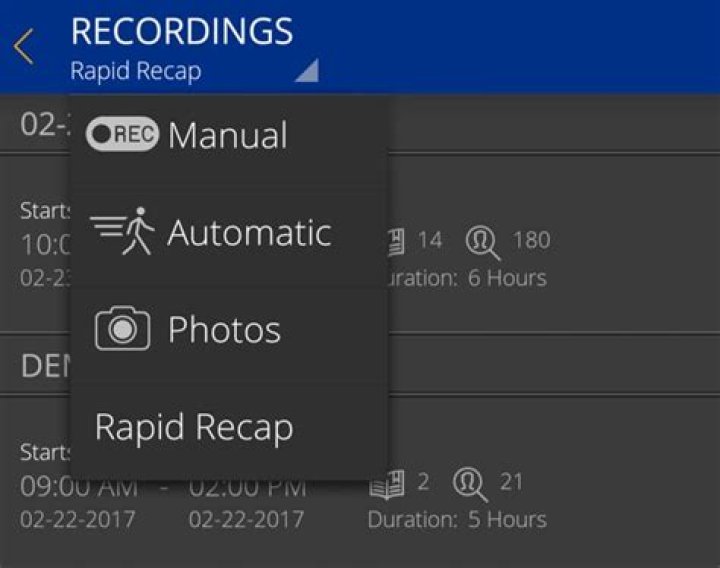Viewport: 720px width, 568px height.
Task: Click the magnifier icon beside 180
Action: [x=482, y=243]
